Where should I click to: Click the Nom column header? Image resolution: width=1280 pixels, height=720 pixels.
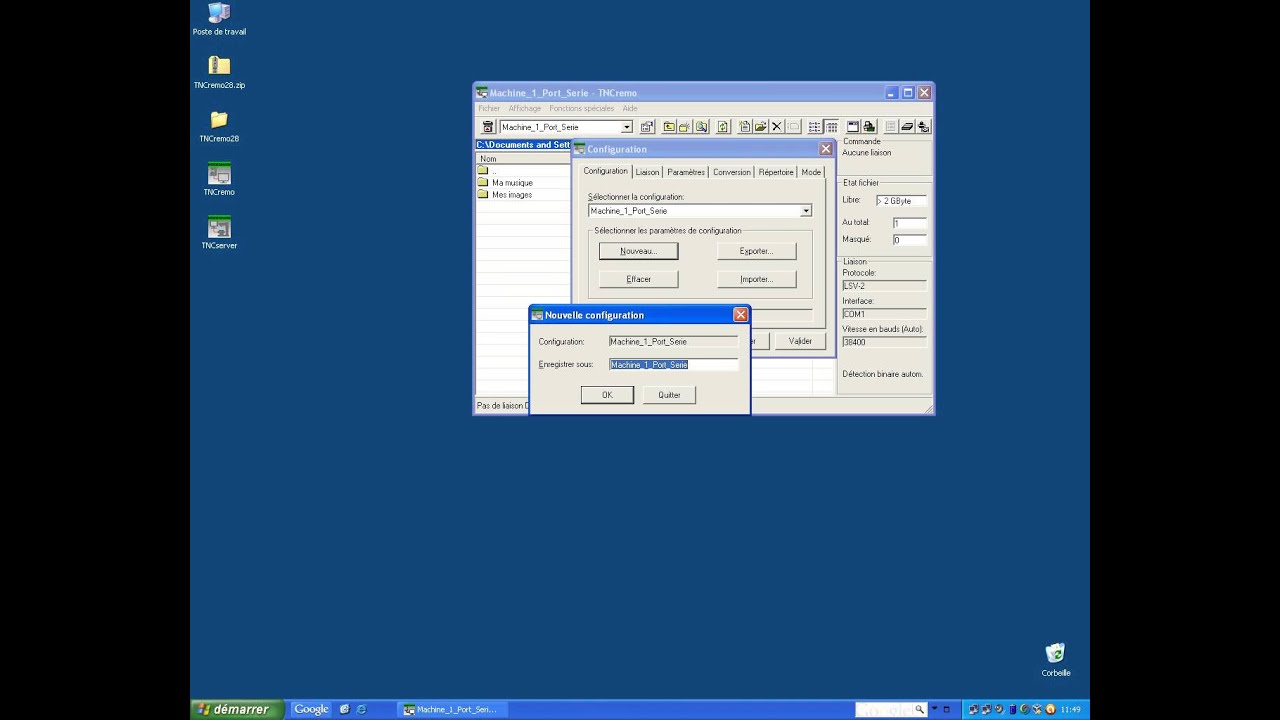[523, 159]
